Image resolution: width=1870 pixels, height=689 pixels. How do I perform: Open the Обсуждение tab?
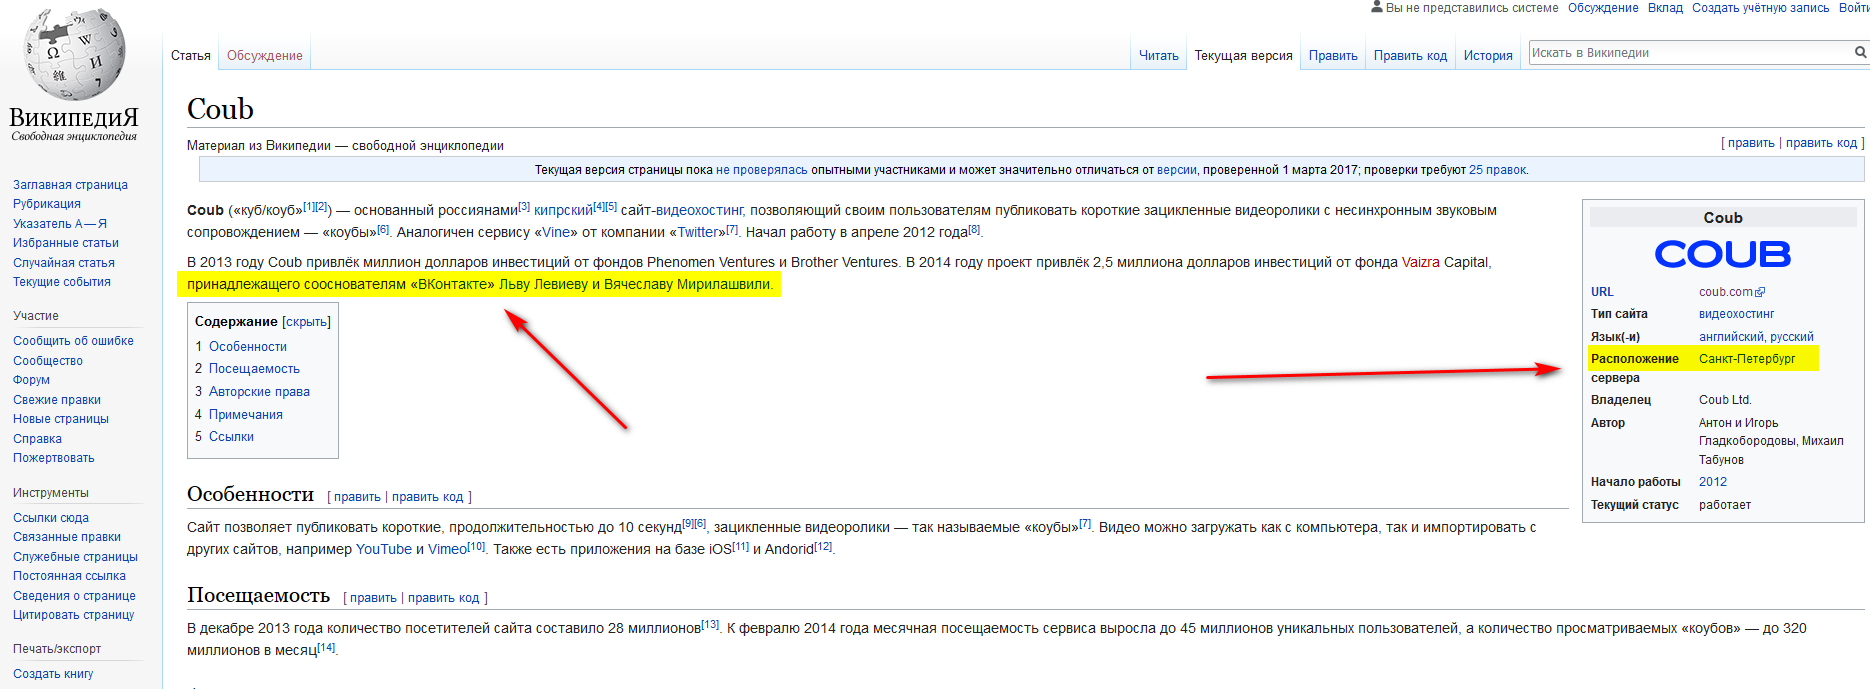265,56
